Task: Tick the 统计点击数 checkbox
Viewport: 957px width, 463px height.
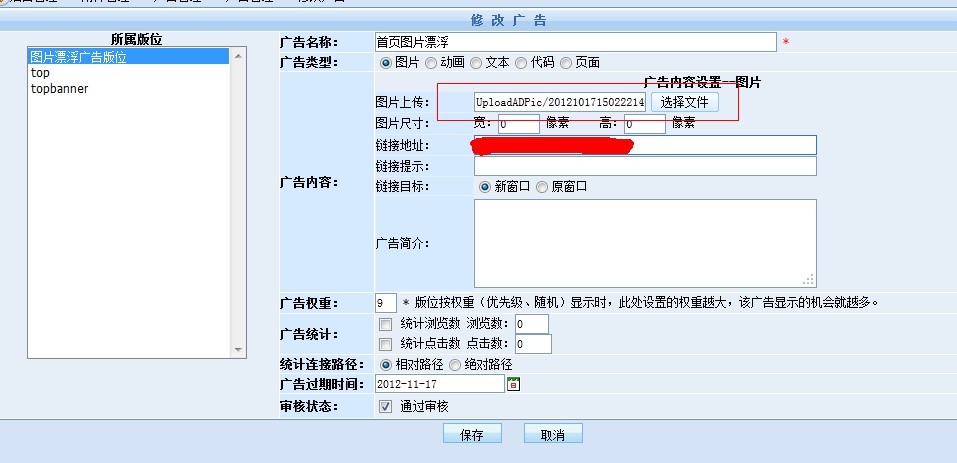Action: 386,344
